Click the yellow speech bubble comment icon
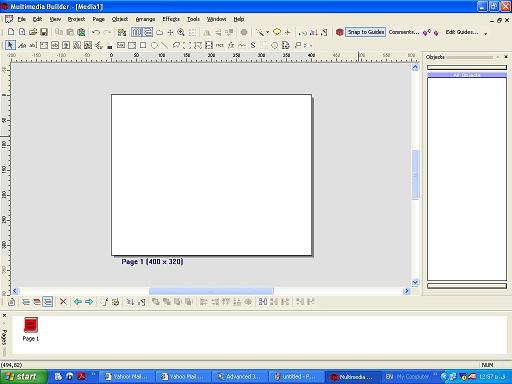The height and width of the screenshot is (384, 512). 277,32
